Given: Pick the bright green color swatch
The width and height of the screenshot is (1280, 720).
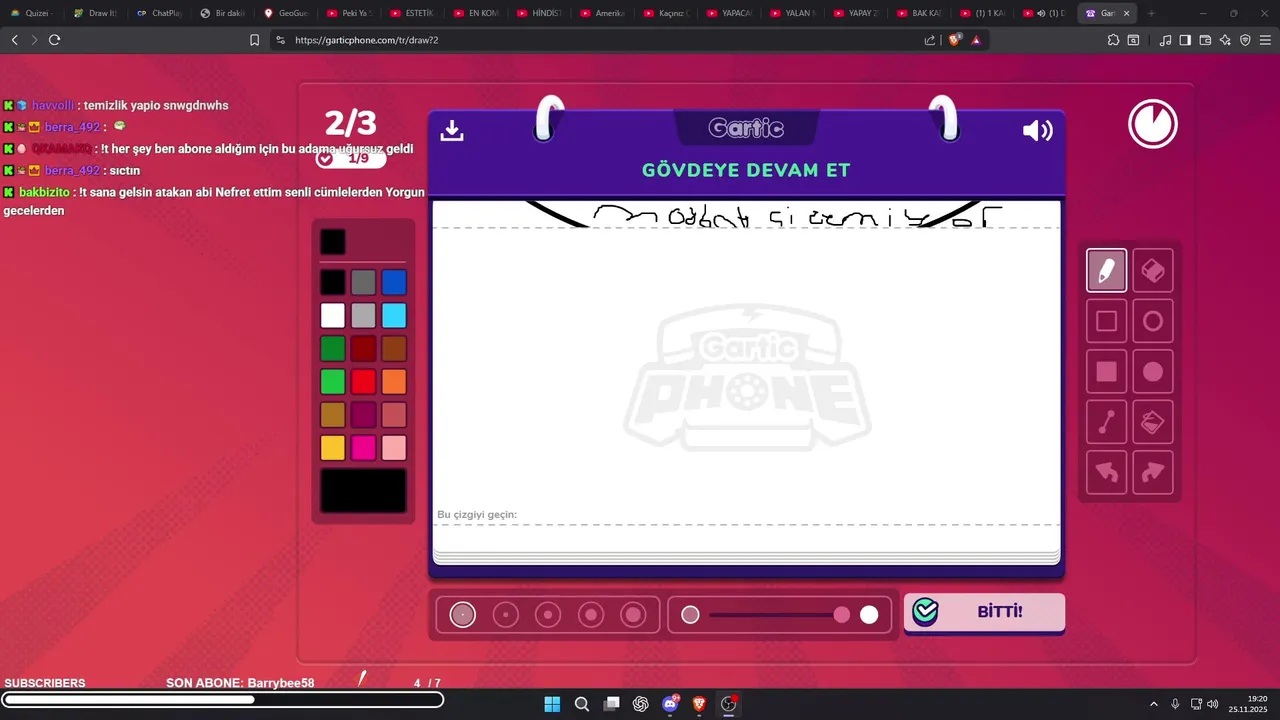Looking at the screenshot, I should (x=333, y=382).
